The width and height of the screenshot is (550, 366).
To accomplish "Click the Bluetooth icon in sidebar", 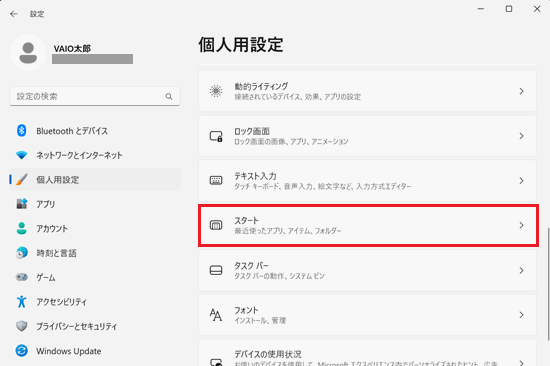I will point(22,131).
